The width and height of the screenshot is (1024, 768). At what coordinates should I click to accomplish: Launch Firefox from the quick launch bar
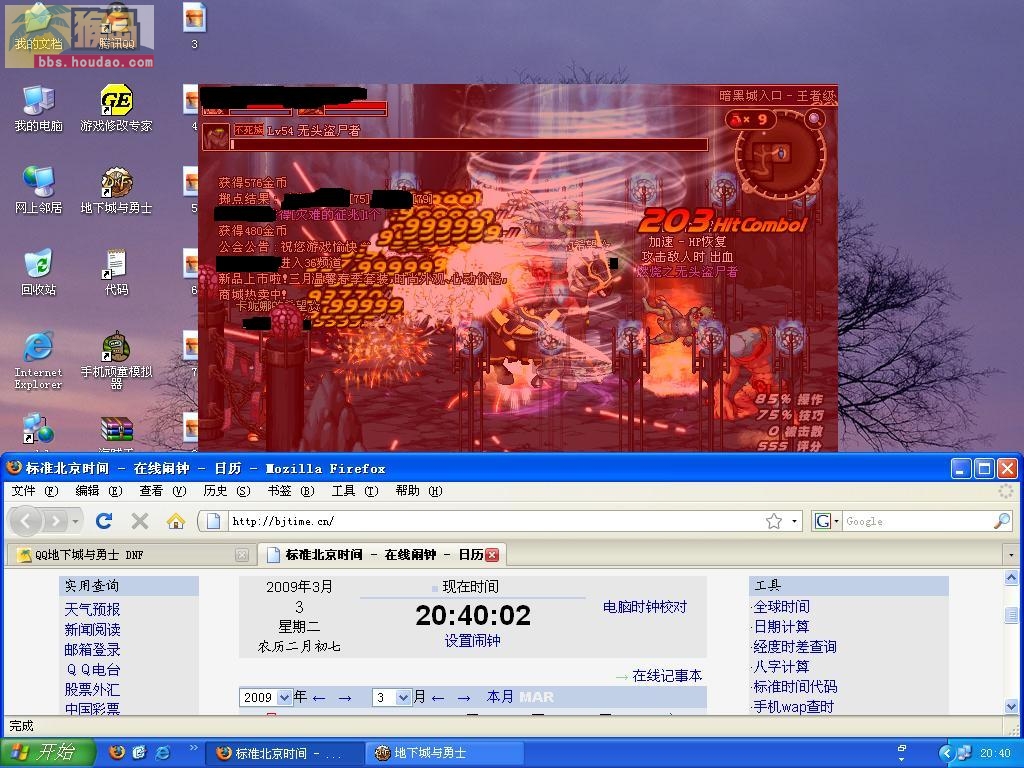click(x=117, y=752)
